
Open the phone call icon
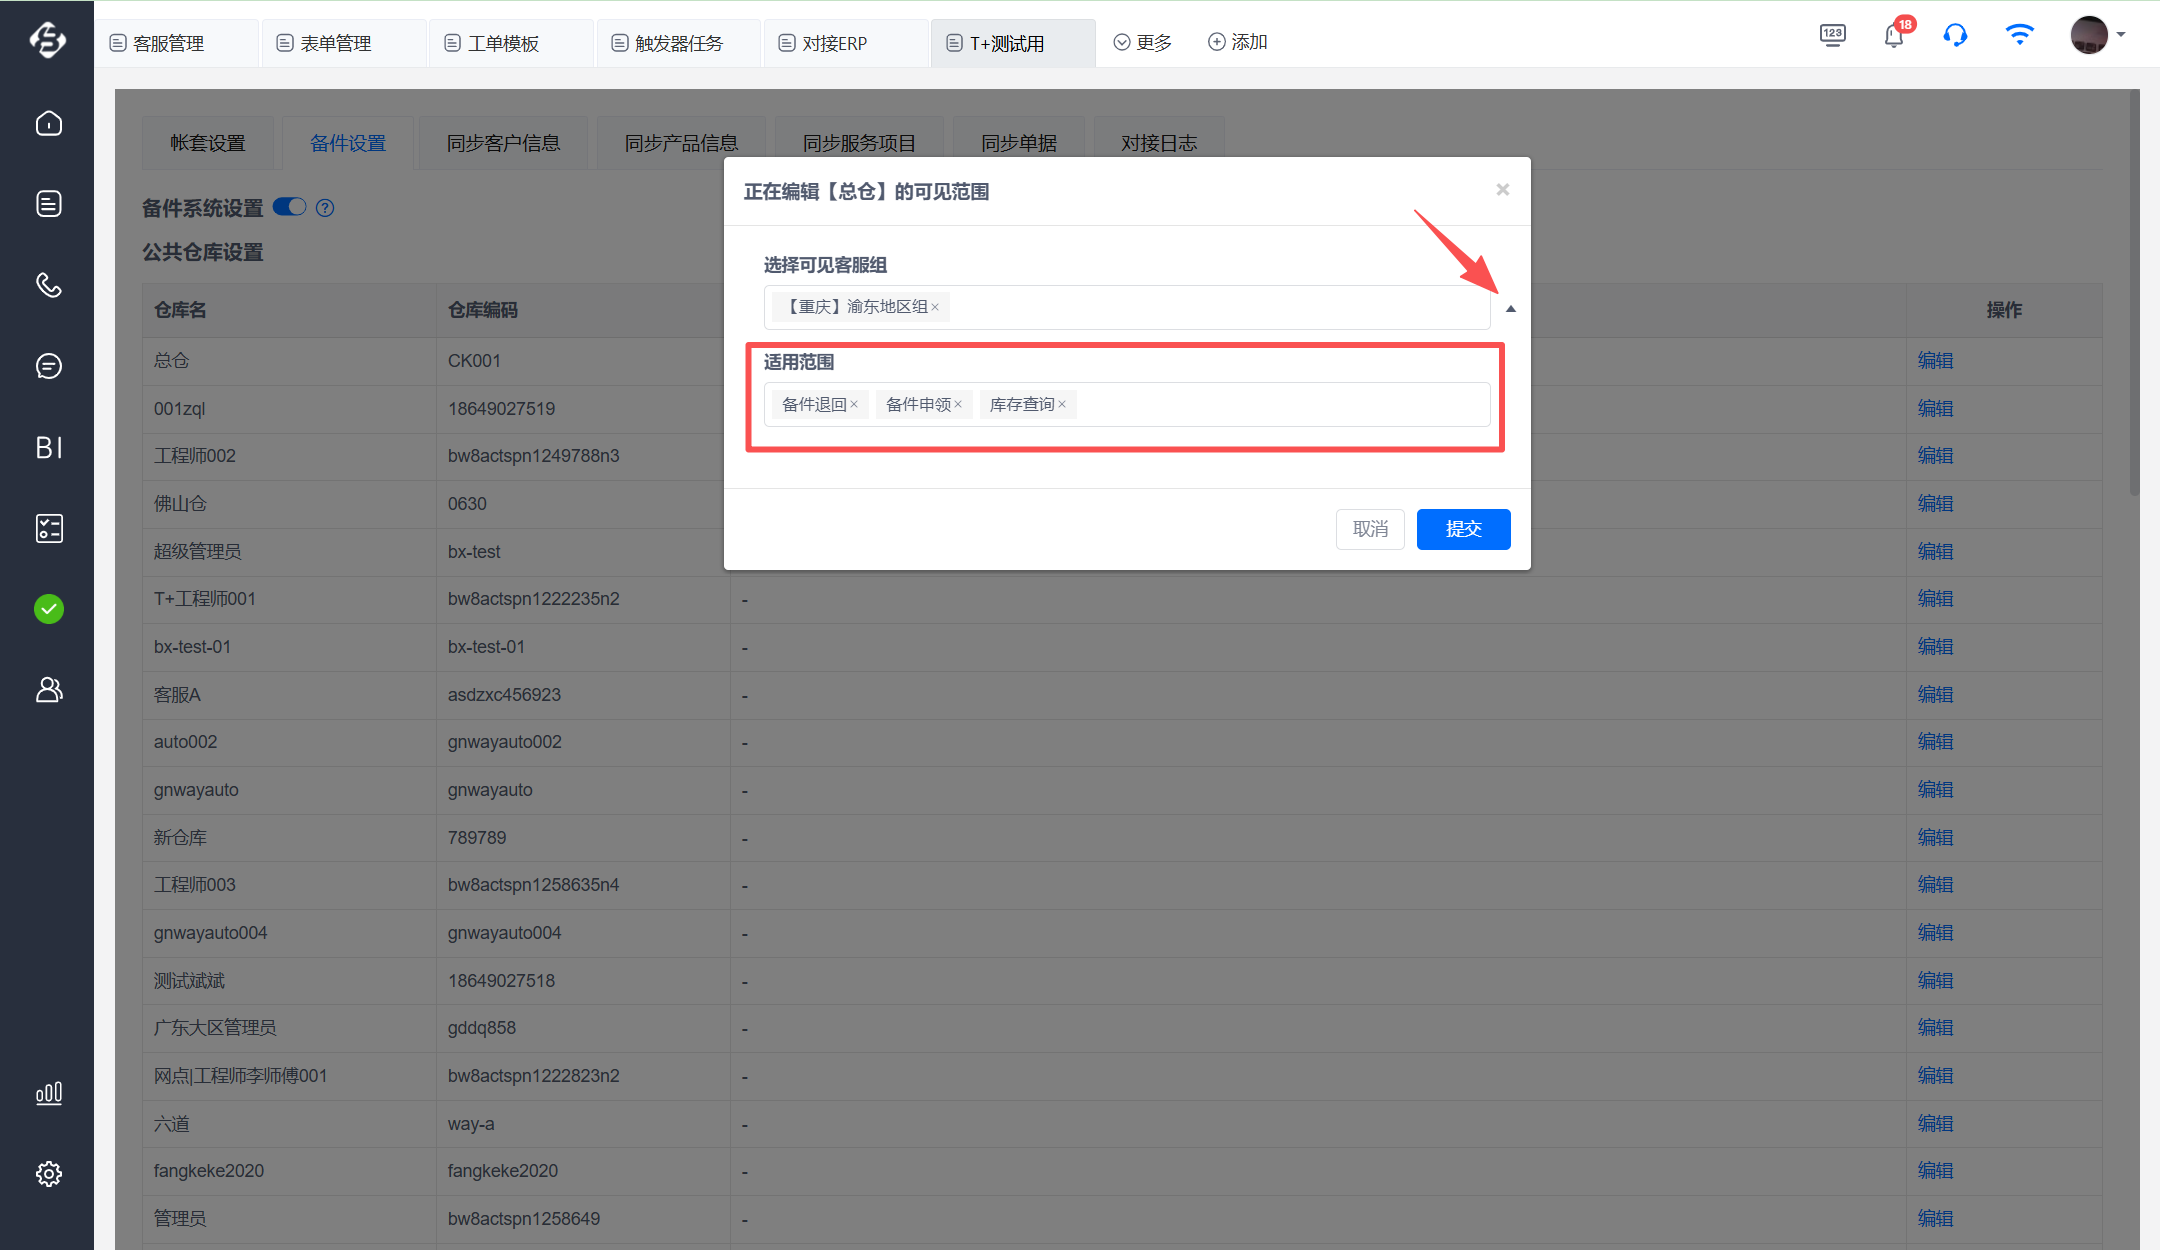(48, 285)
